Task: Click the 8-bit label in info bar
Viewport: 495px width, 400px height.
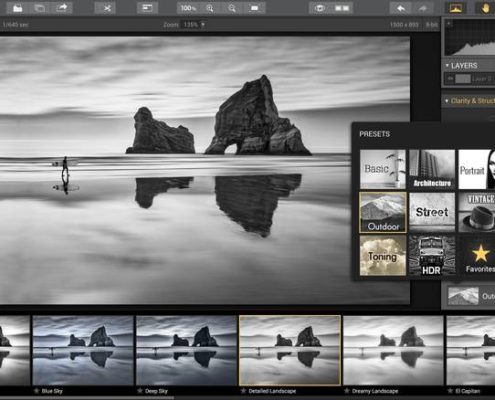Action: click(432, 25)
